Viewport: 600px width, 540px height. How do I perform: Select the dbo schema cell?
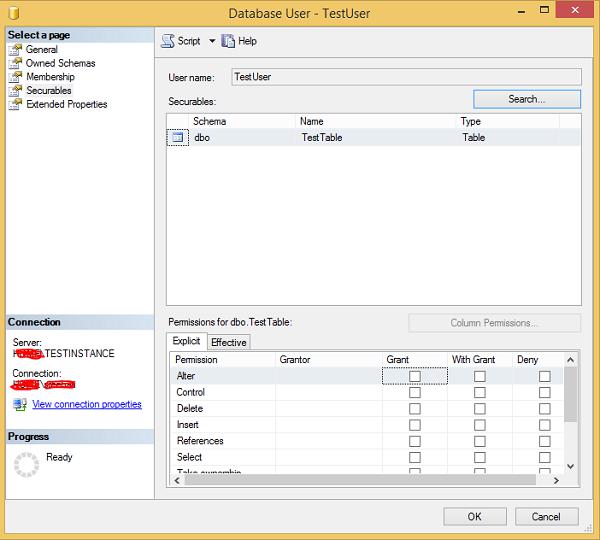pos(242,137)
